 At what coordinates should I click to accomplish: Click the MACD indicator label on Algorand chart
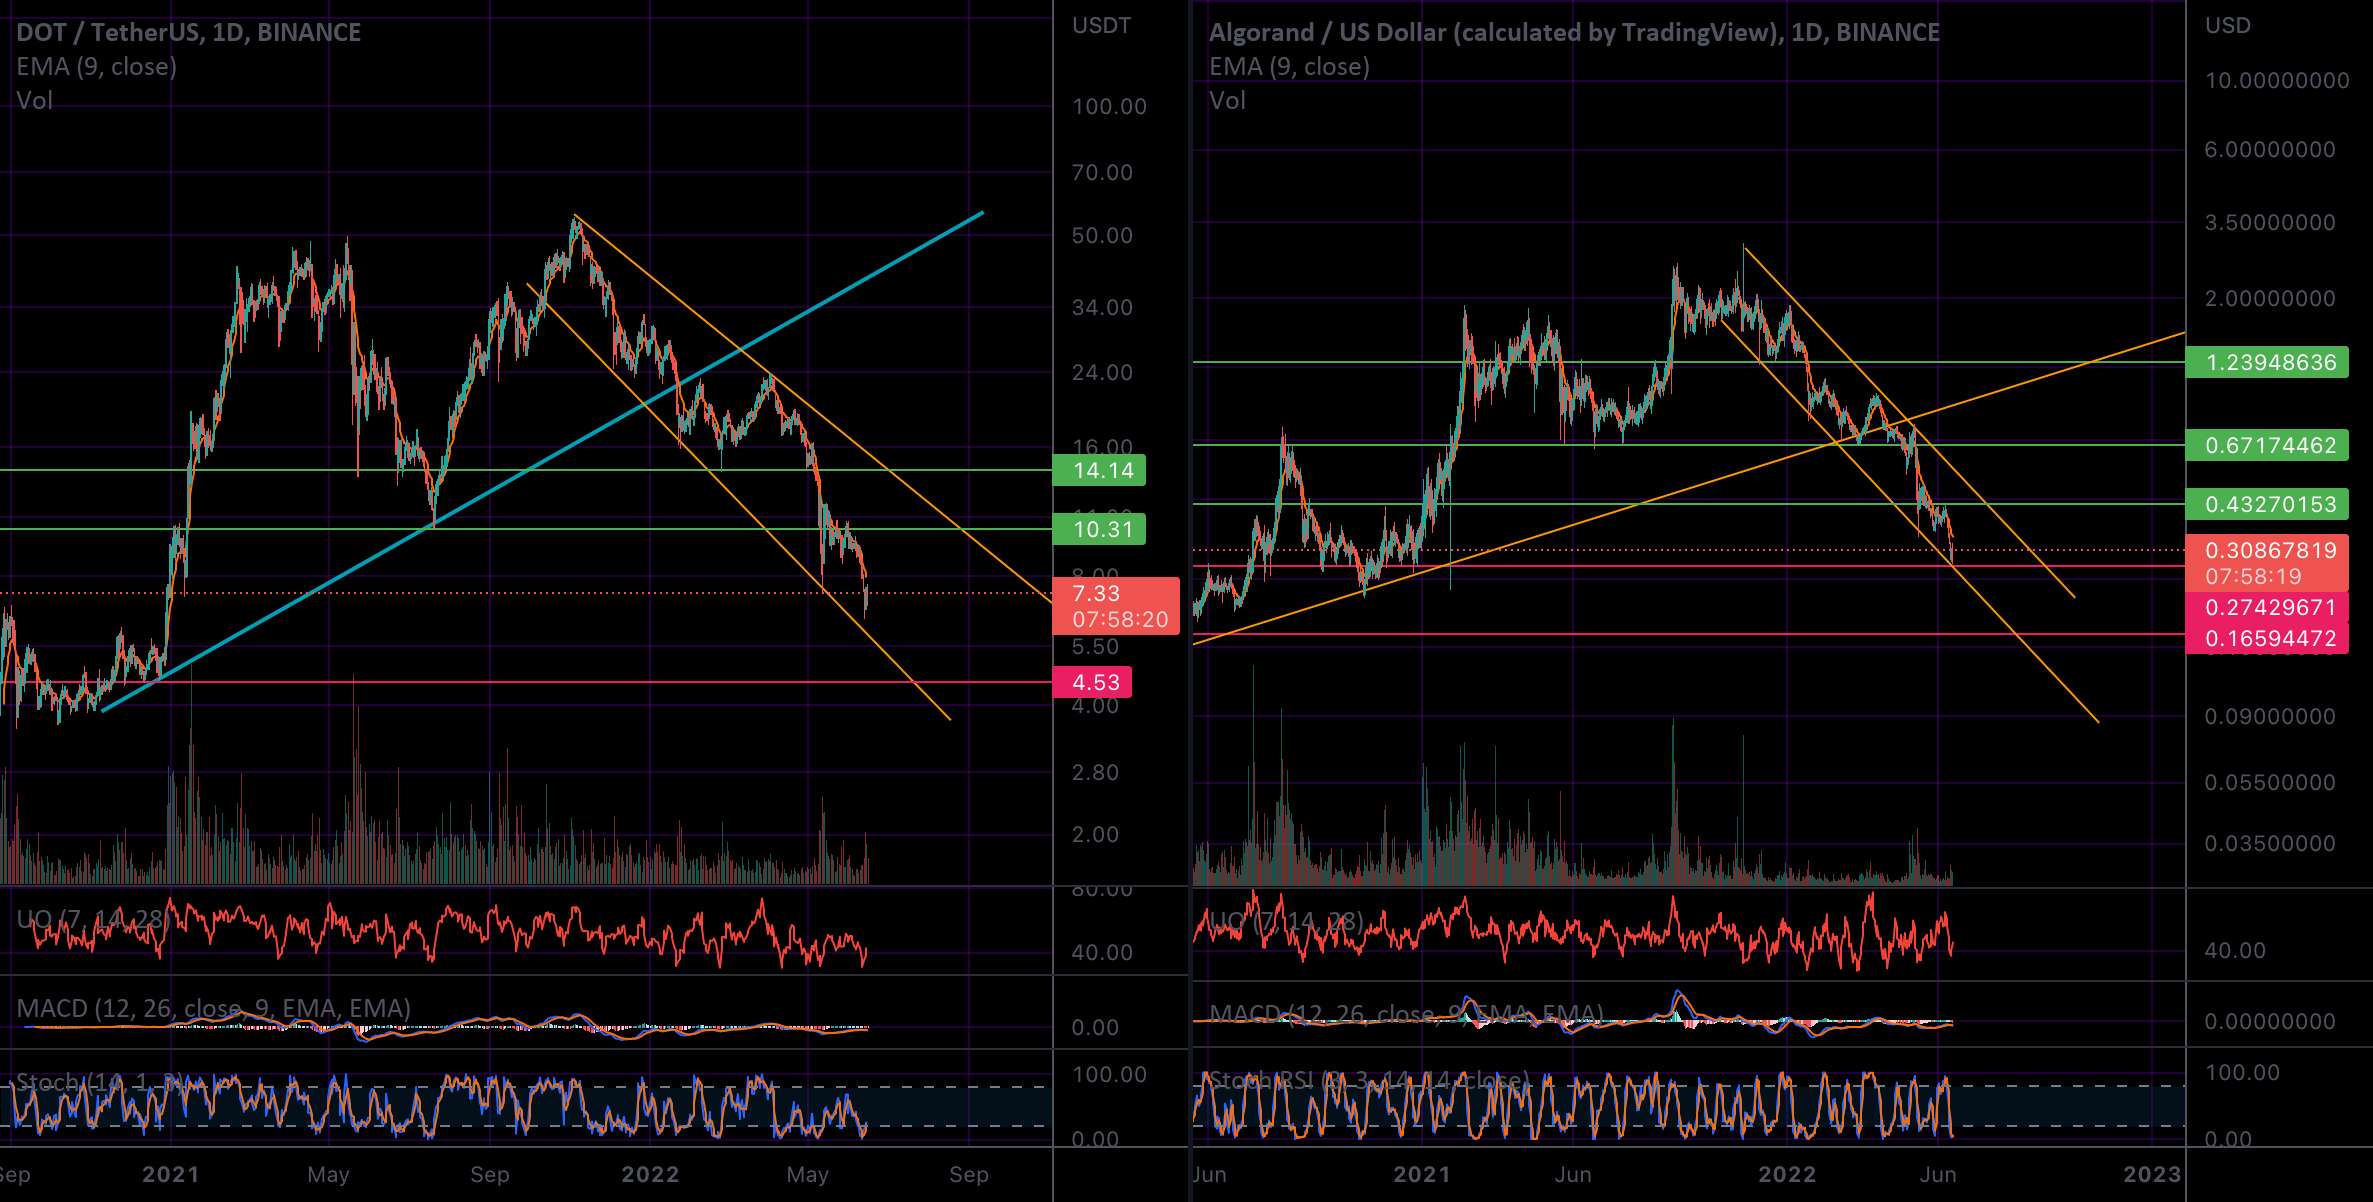click(x=1406, y=1014)
